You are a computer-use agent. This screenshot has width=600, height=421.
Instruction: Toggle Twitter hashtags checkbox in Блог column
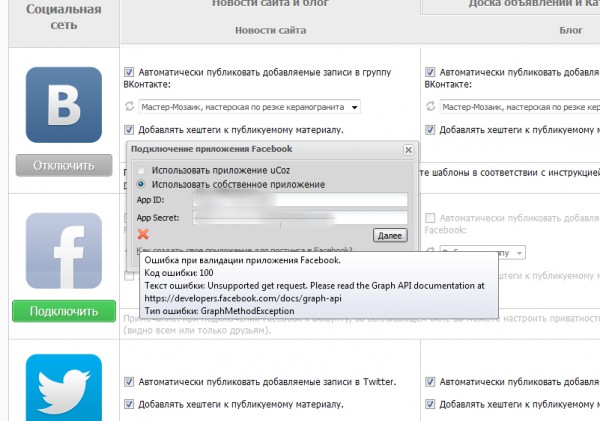430,404
